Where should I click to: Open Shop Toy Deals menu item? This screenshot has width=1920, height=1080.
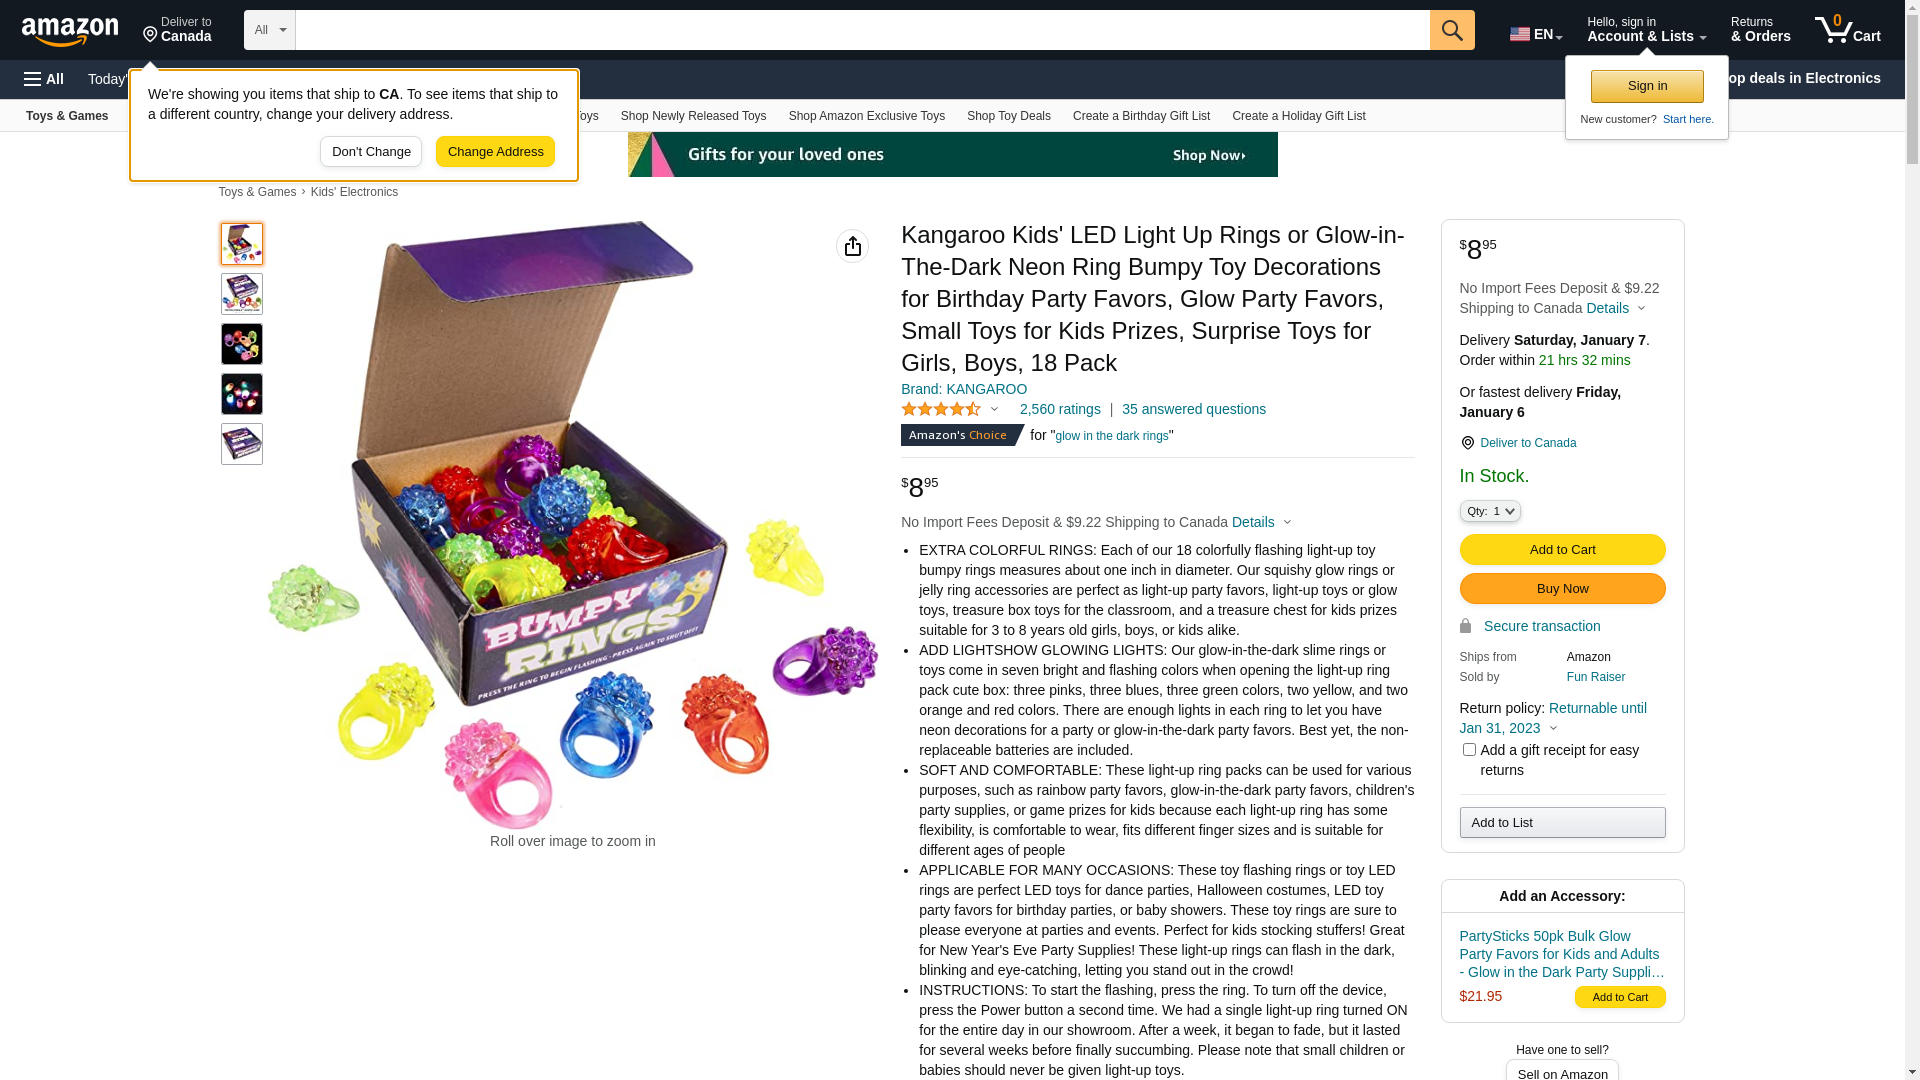1008,116
